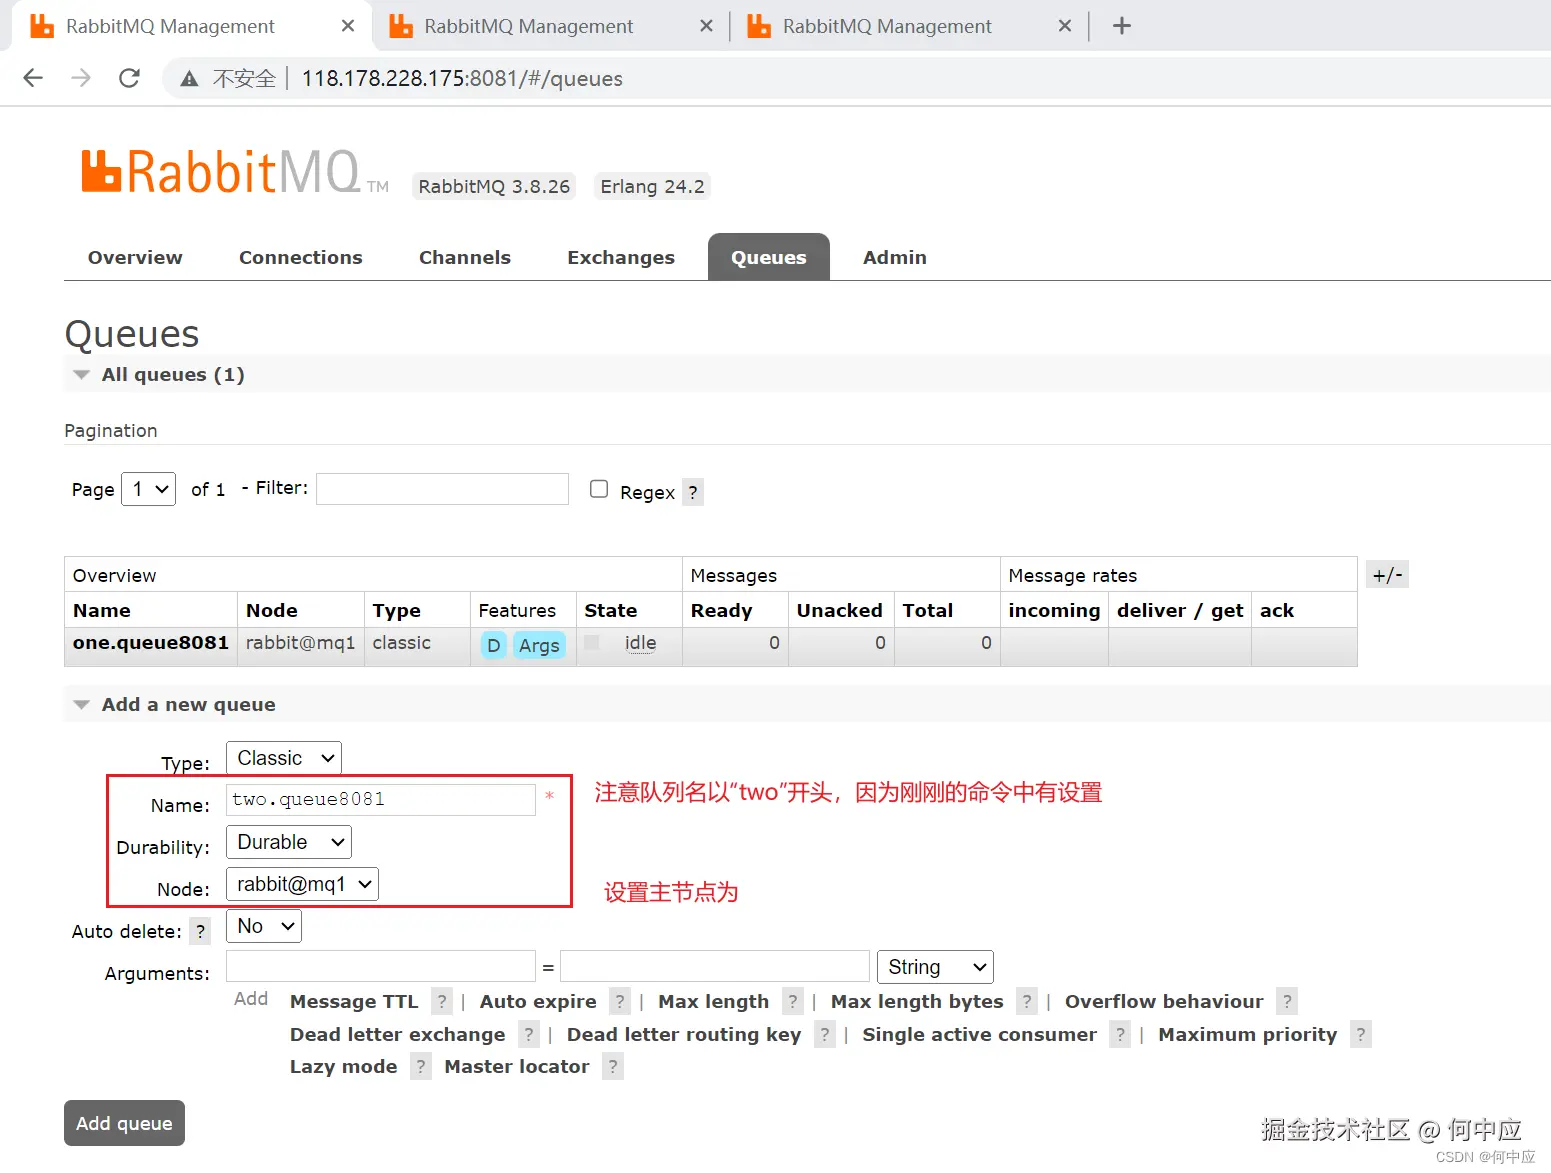Click the Arguments value input field

[715, 966]
